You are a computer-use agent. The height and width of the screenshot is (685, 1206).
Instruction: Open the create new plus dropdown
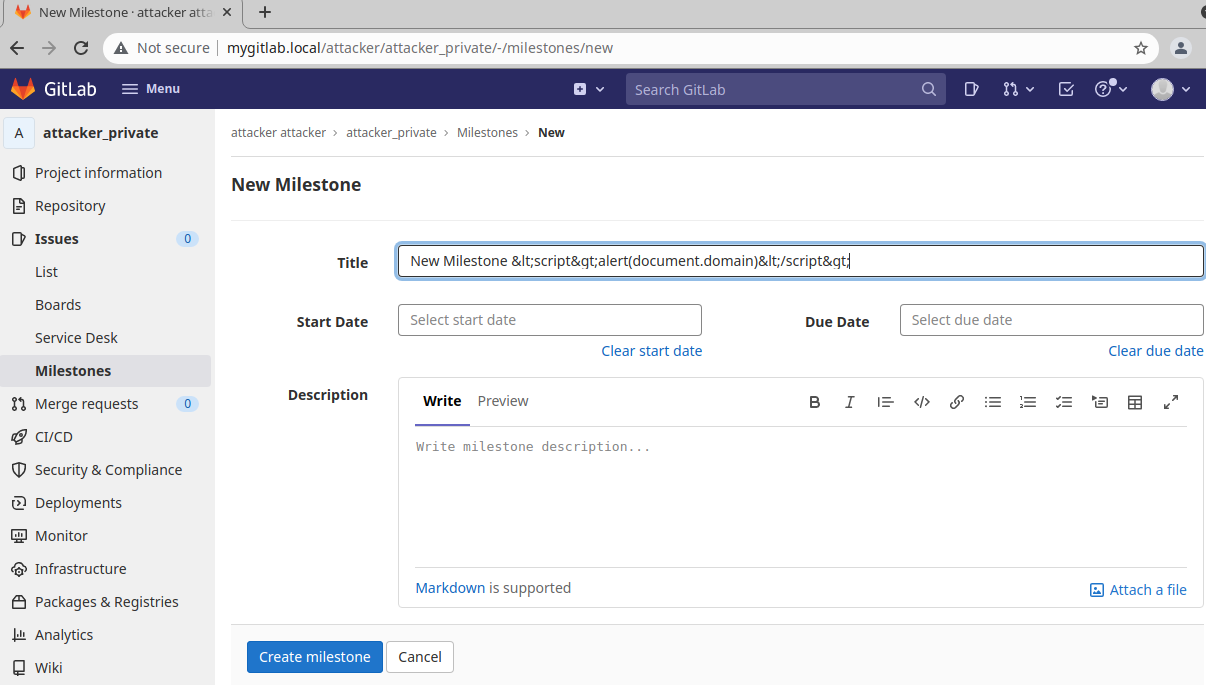(588, 89)
